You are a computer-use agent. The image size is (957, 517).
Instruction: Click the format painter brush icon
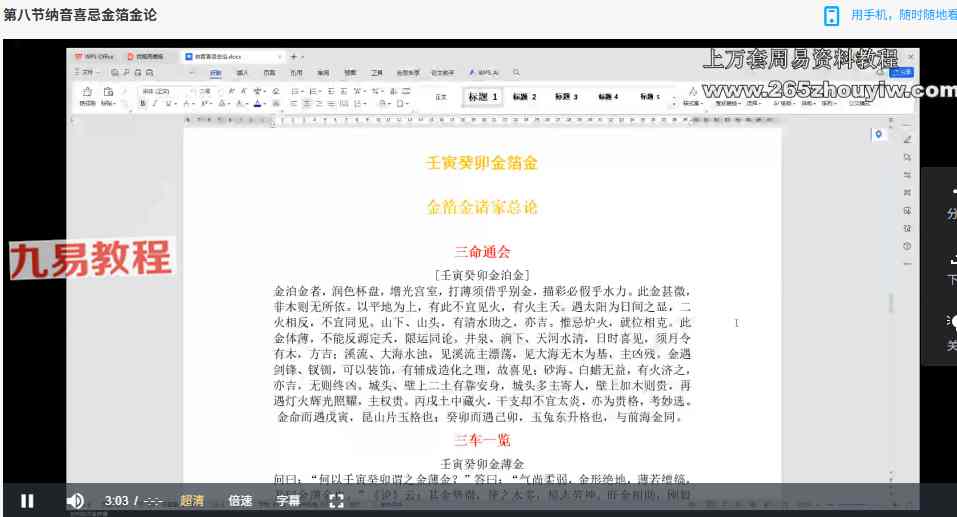point(87,93)
